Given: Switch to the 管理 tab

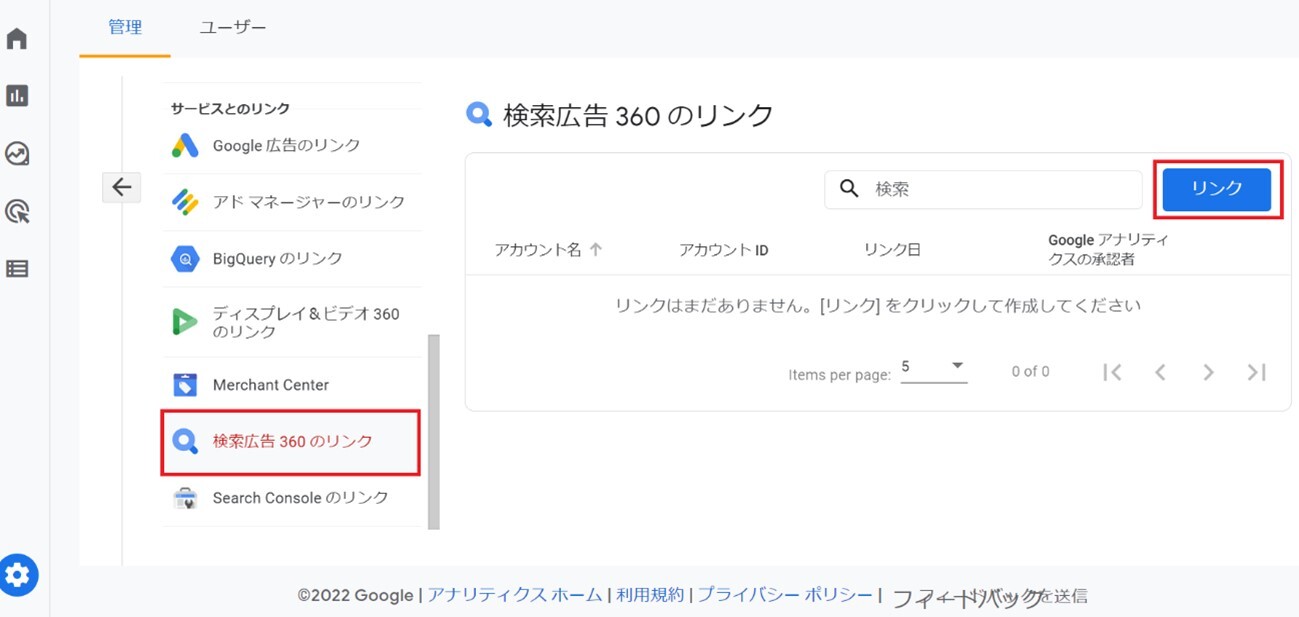Looking at the screenshot, I should 125,28.
